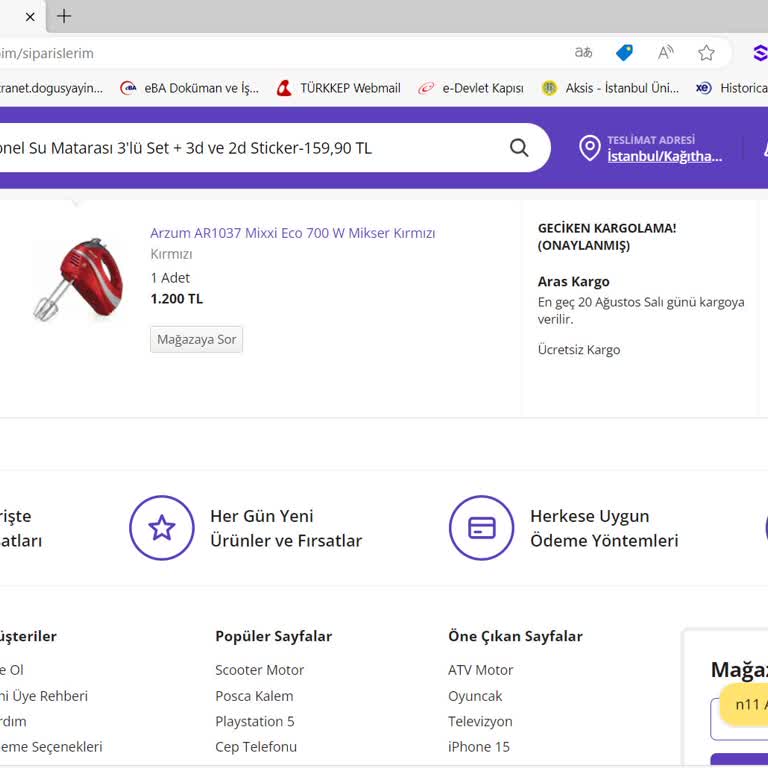Open eBA Doküman ve İş bookmark
The image size is (768, 768).
[x=190, y=88]
